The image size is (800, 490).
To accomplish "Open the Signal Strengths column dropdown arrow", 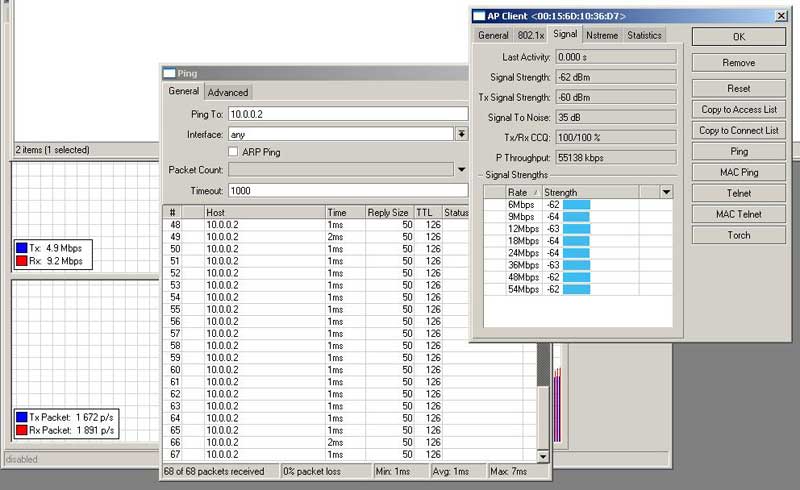I will (x=666, y=192).
